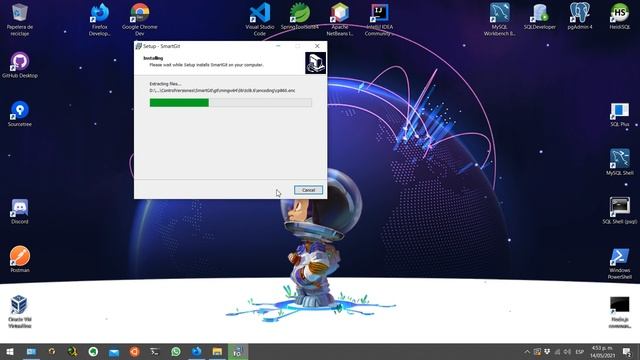Open MySQL Workbench desktop shortcut

point(500,20)
